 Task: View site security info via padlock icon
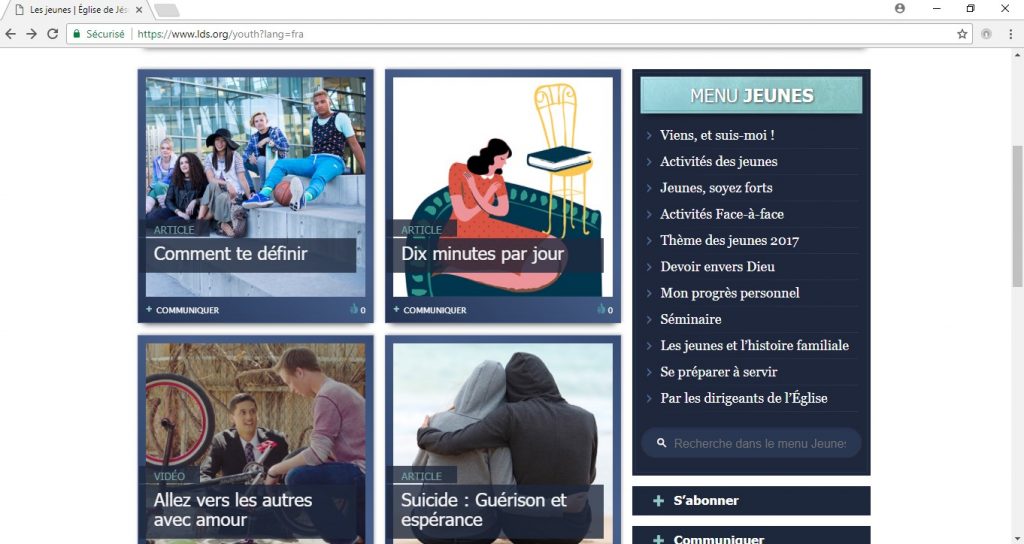coord(77,34)
